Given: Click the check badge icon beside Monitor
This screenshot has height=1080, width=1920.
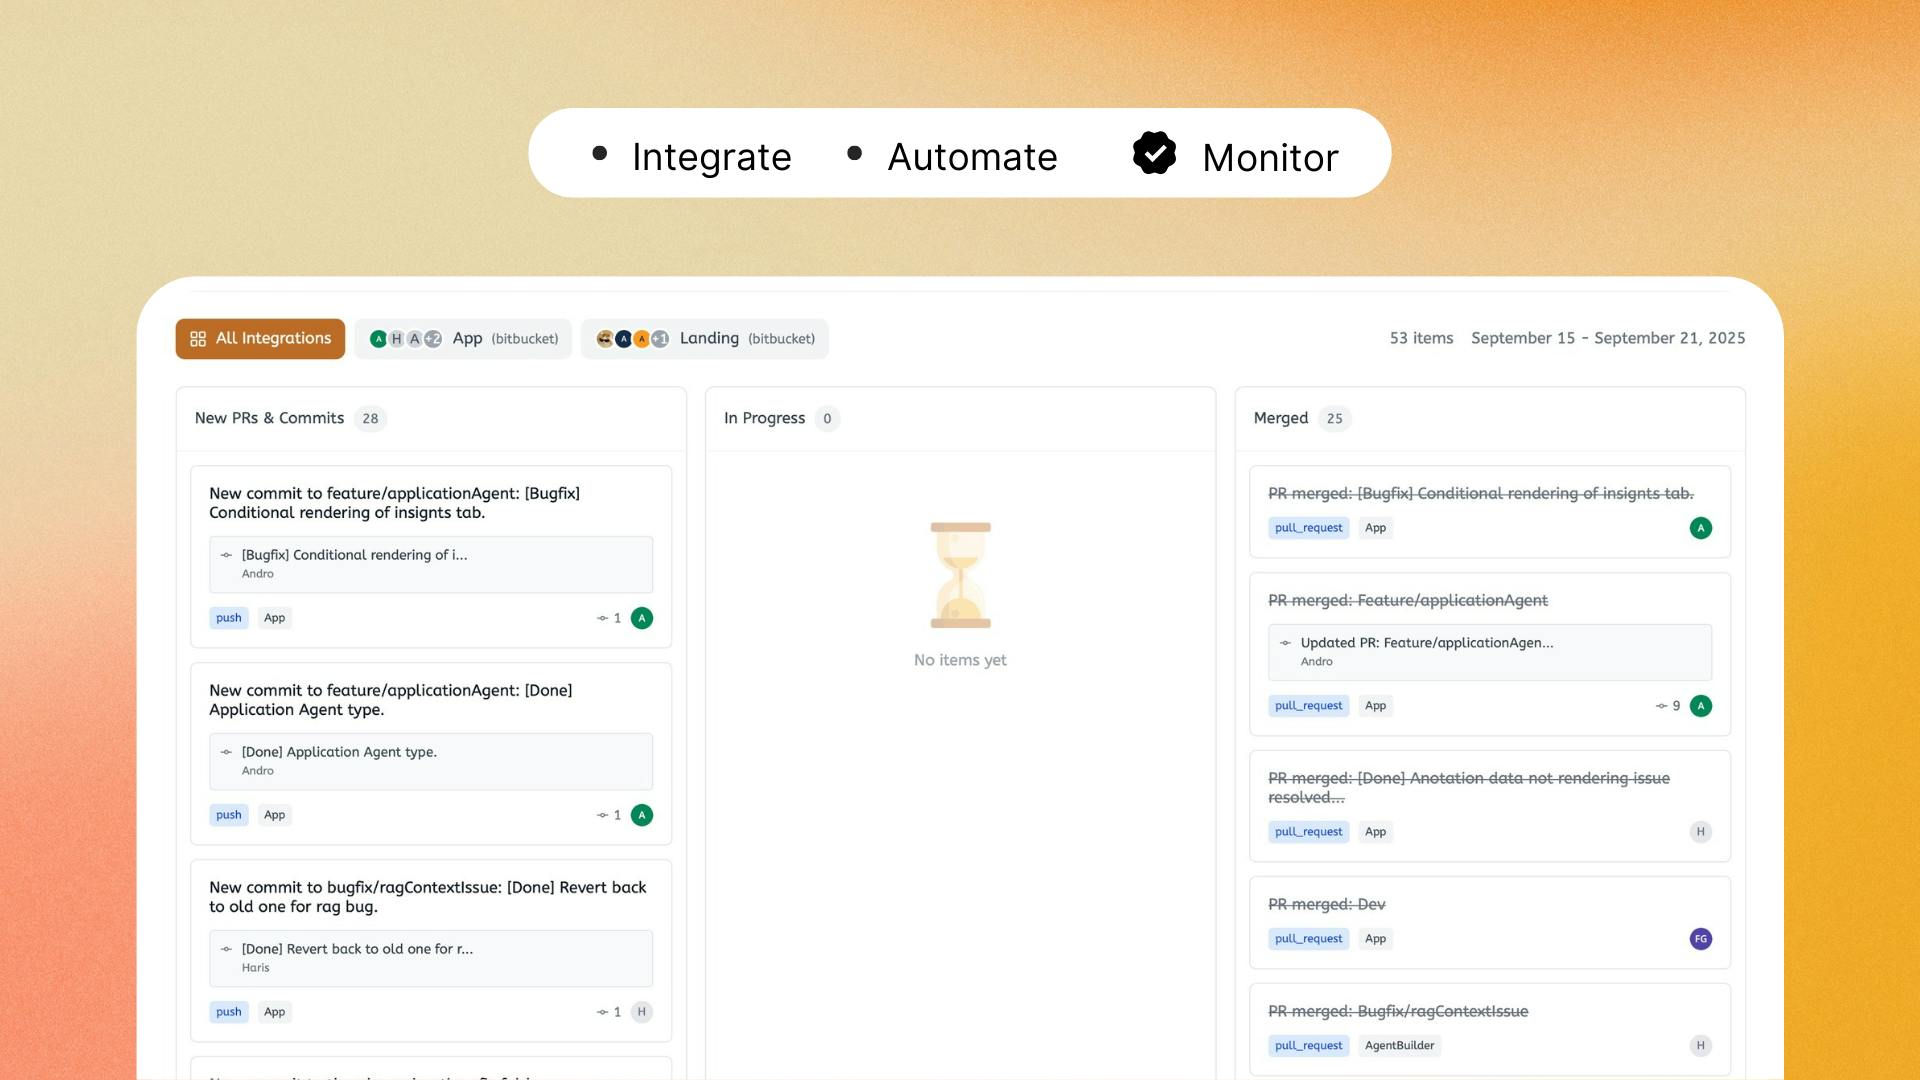Looking at the screenshot, I should pos(1155,154).
